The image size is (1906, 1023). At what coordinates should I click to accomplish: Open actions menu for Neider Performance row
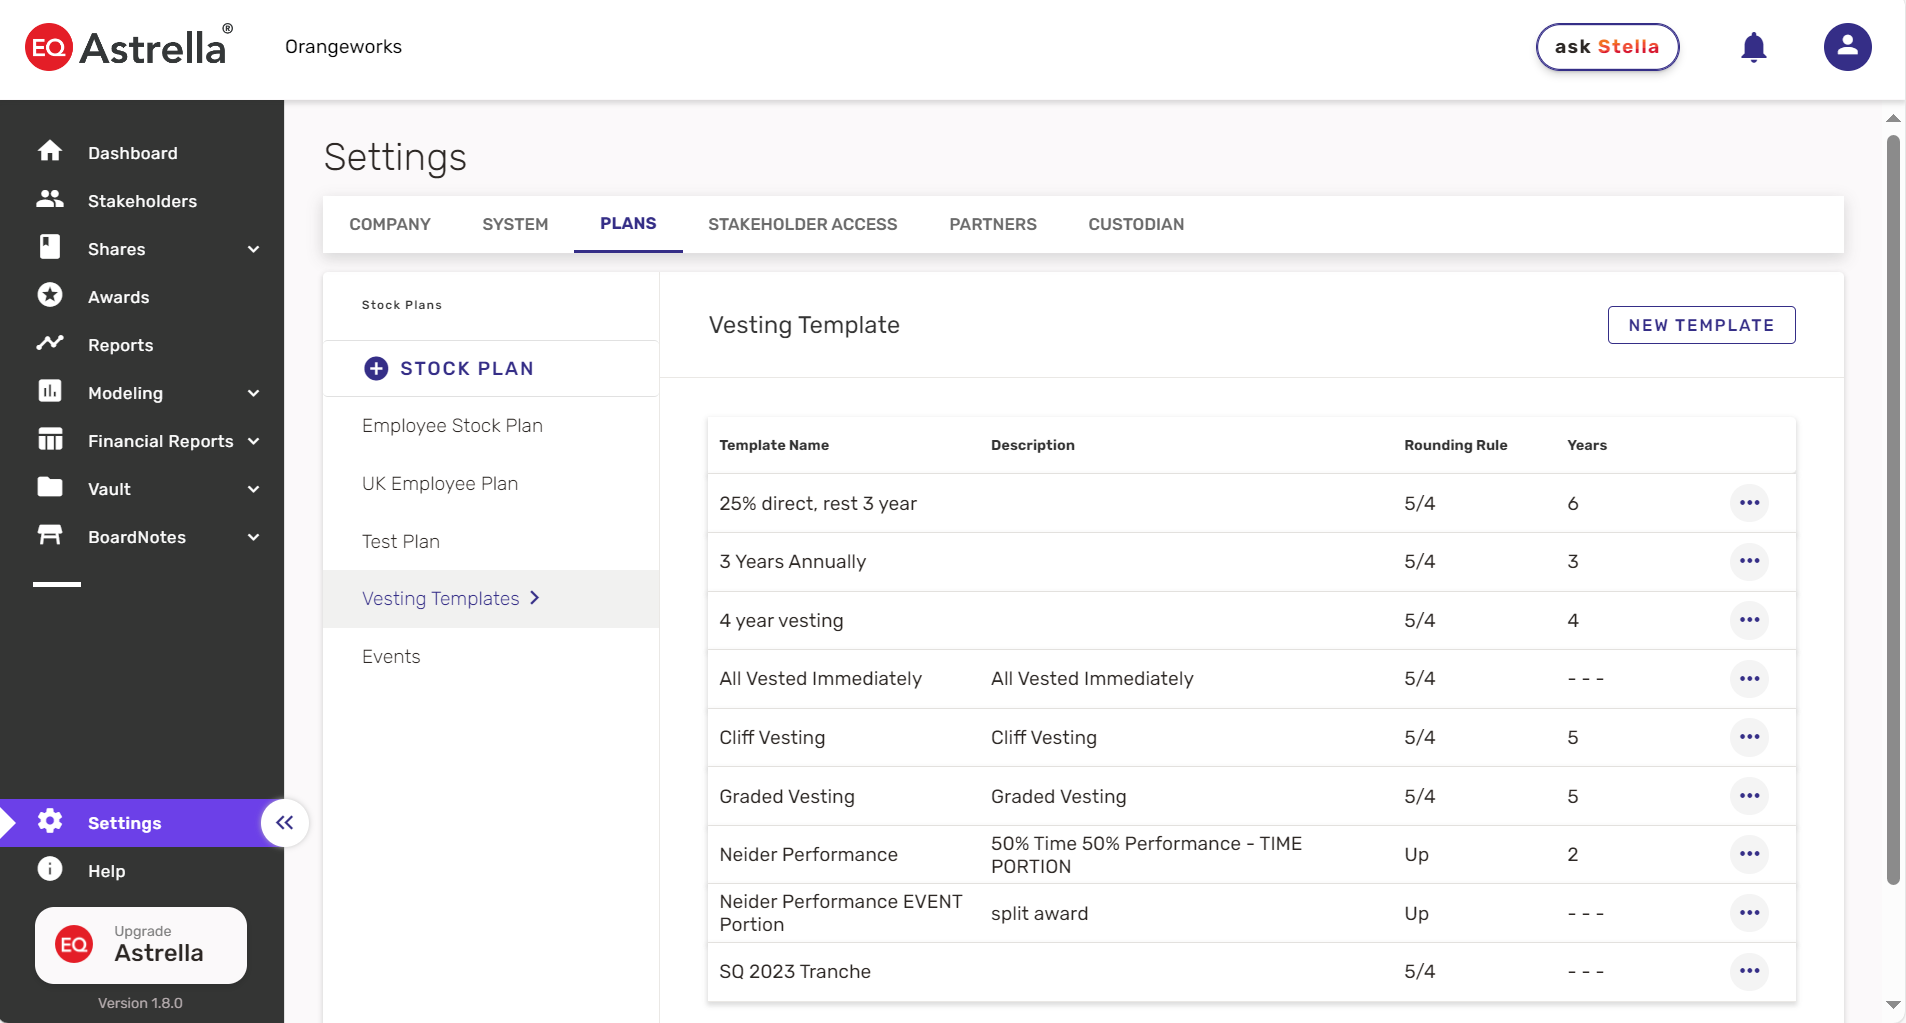pyautogui.click(x=1749, y=854)
